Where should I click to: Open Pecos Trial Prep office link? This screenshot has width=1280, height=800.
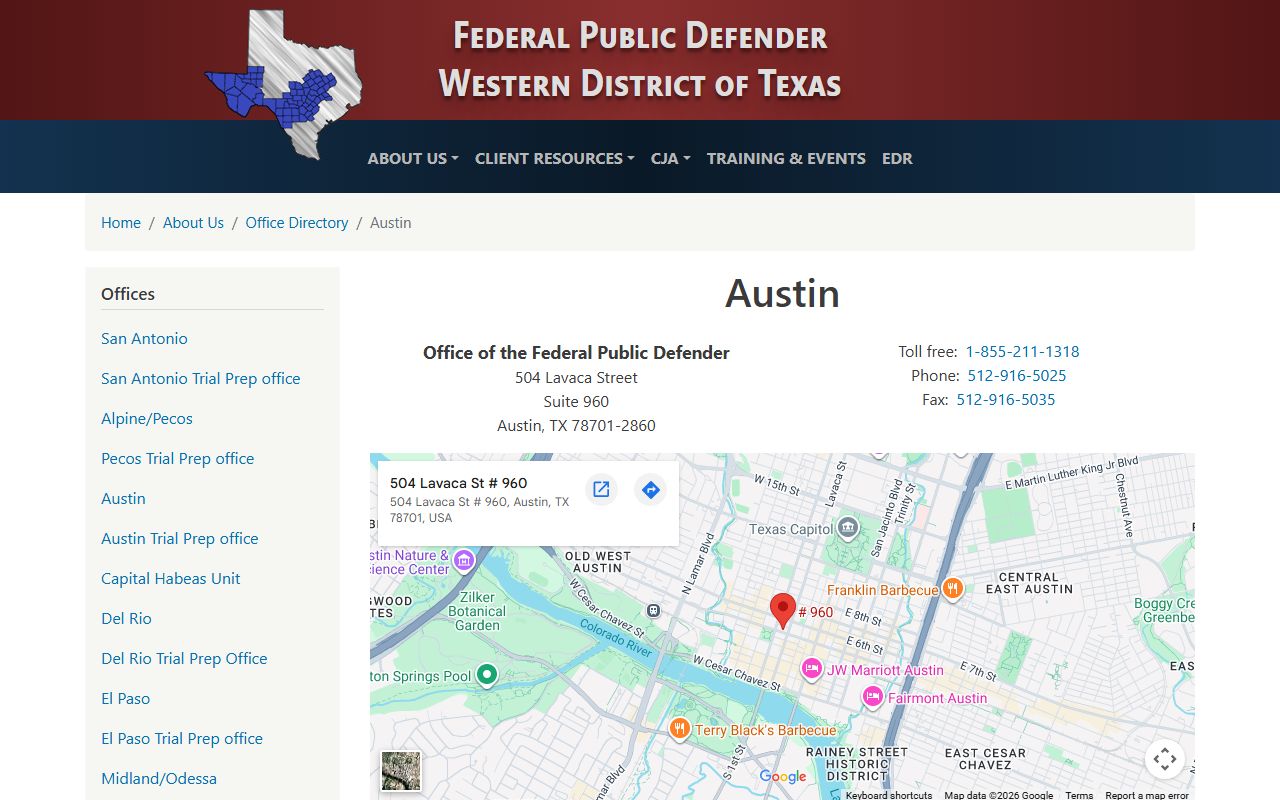[178, 458]
